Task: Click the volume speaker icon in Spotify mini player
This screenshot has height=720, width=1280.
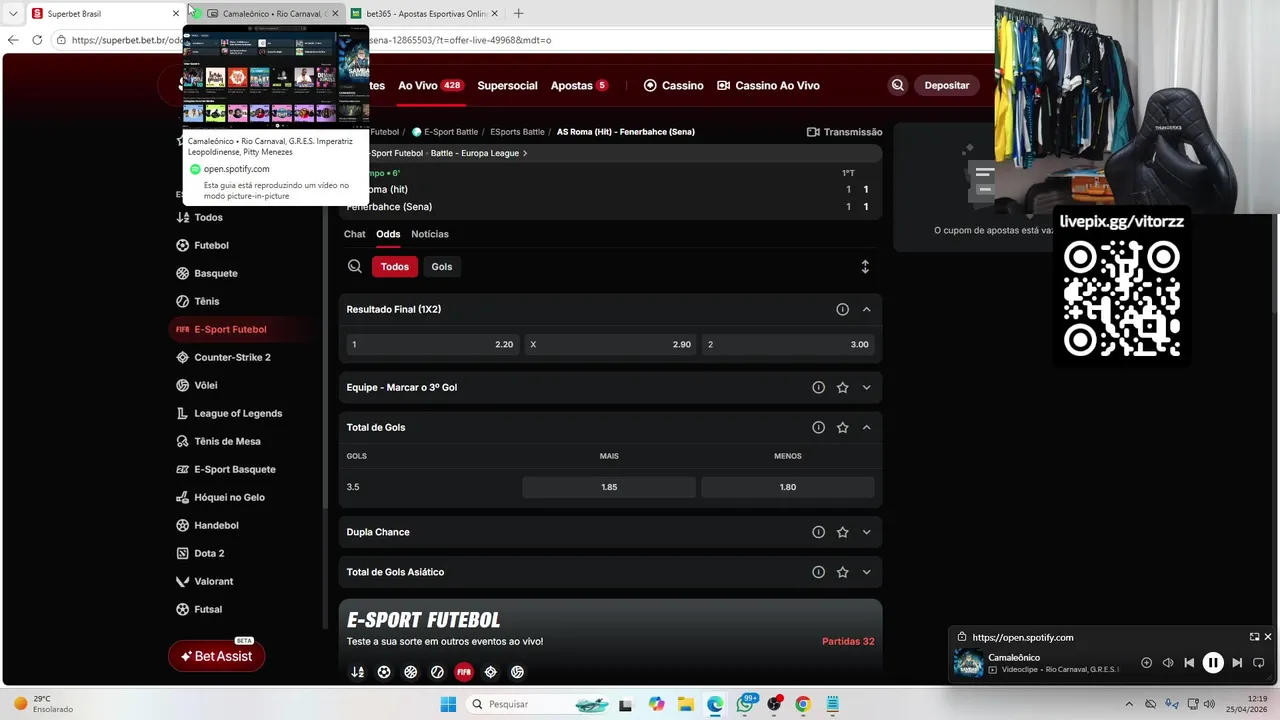Action: click(x=1168, y=663)
